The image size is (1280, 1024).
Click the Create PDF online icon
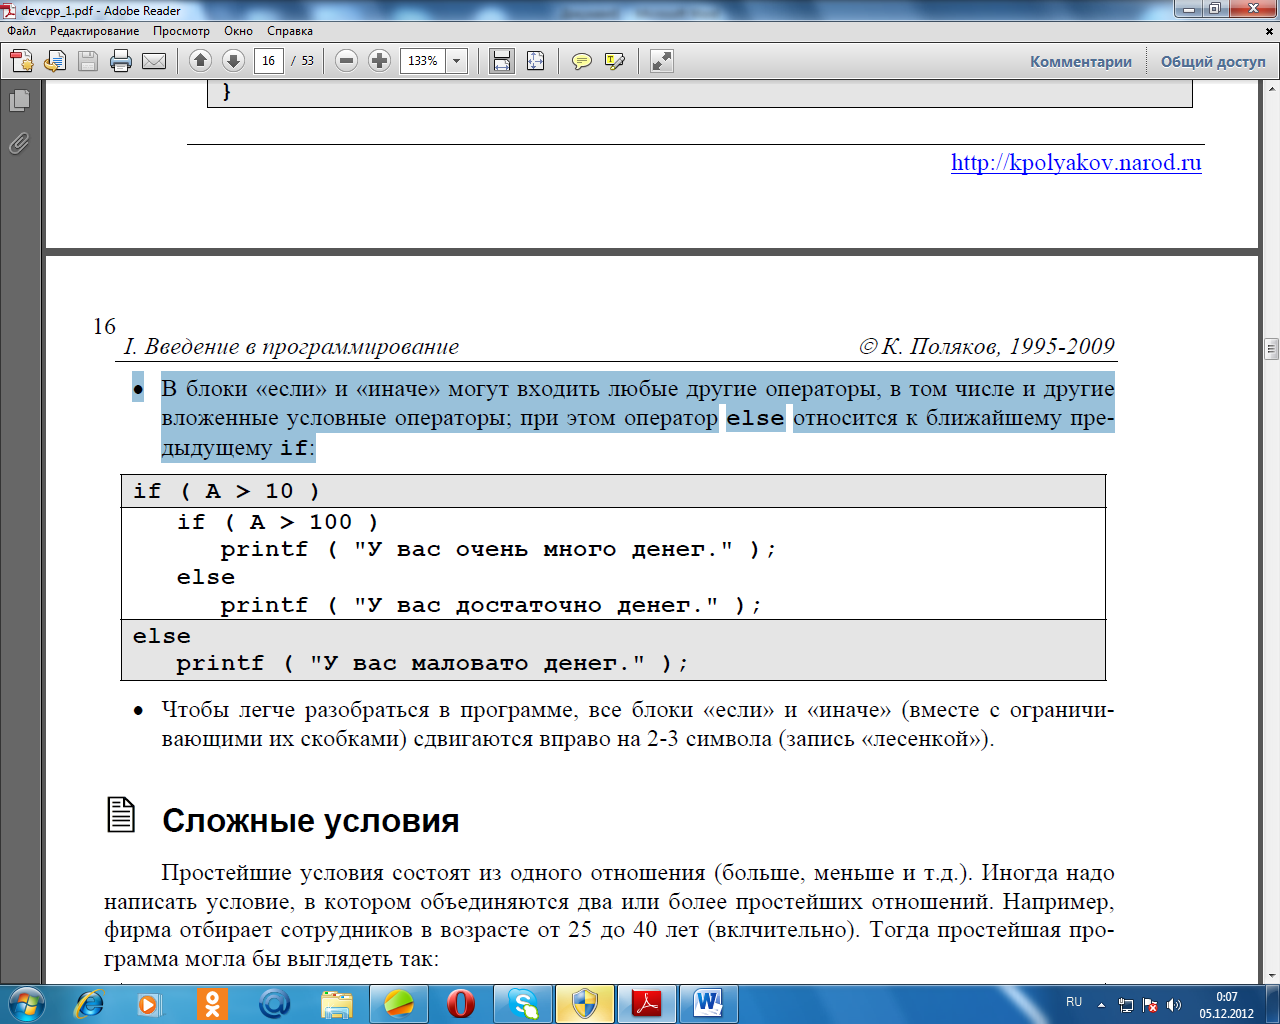coord(22,61)
